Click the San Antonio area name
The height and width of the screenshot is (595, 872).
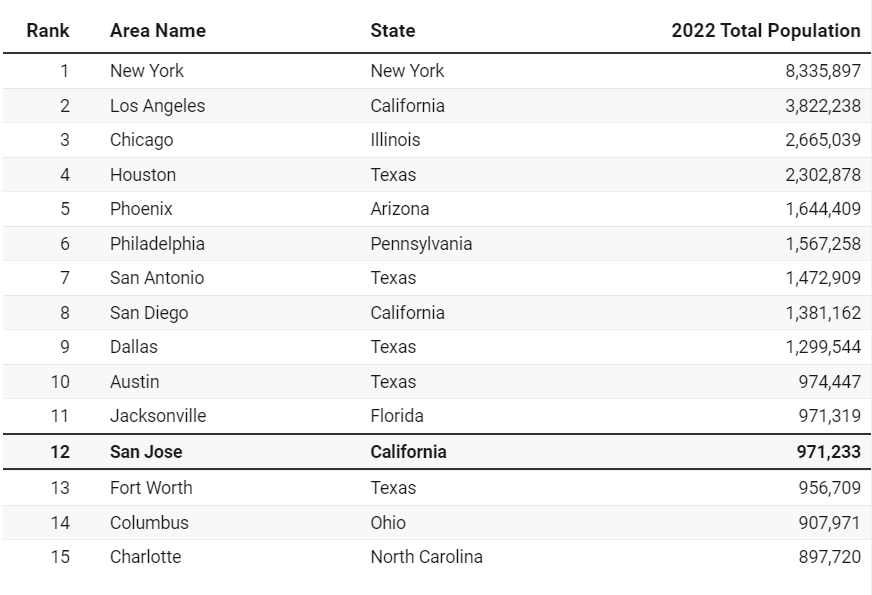[157, 278]
